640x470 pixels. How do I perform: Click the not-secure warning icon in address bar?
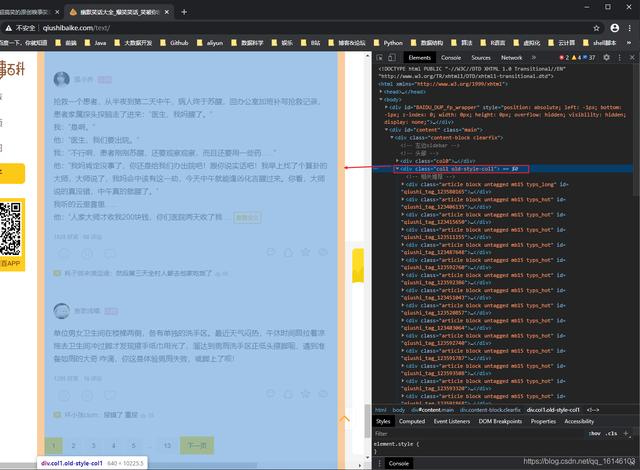point(8,28)
